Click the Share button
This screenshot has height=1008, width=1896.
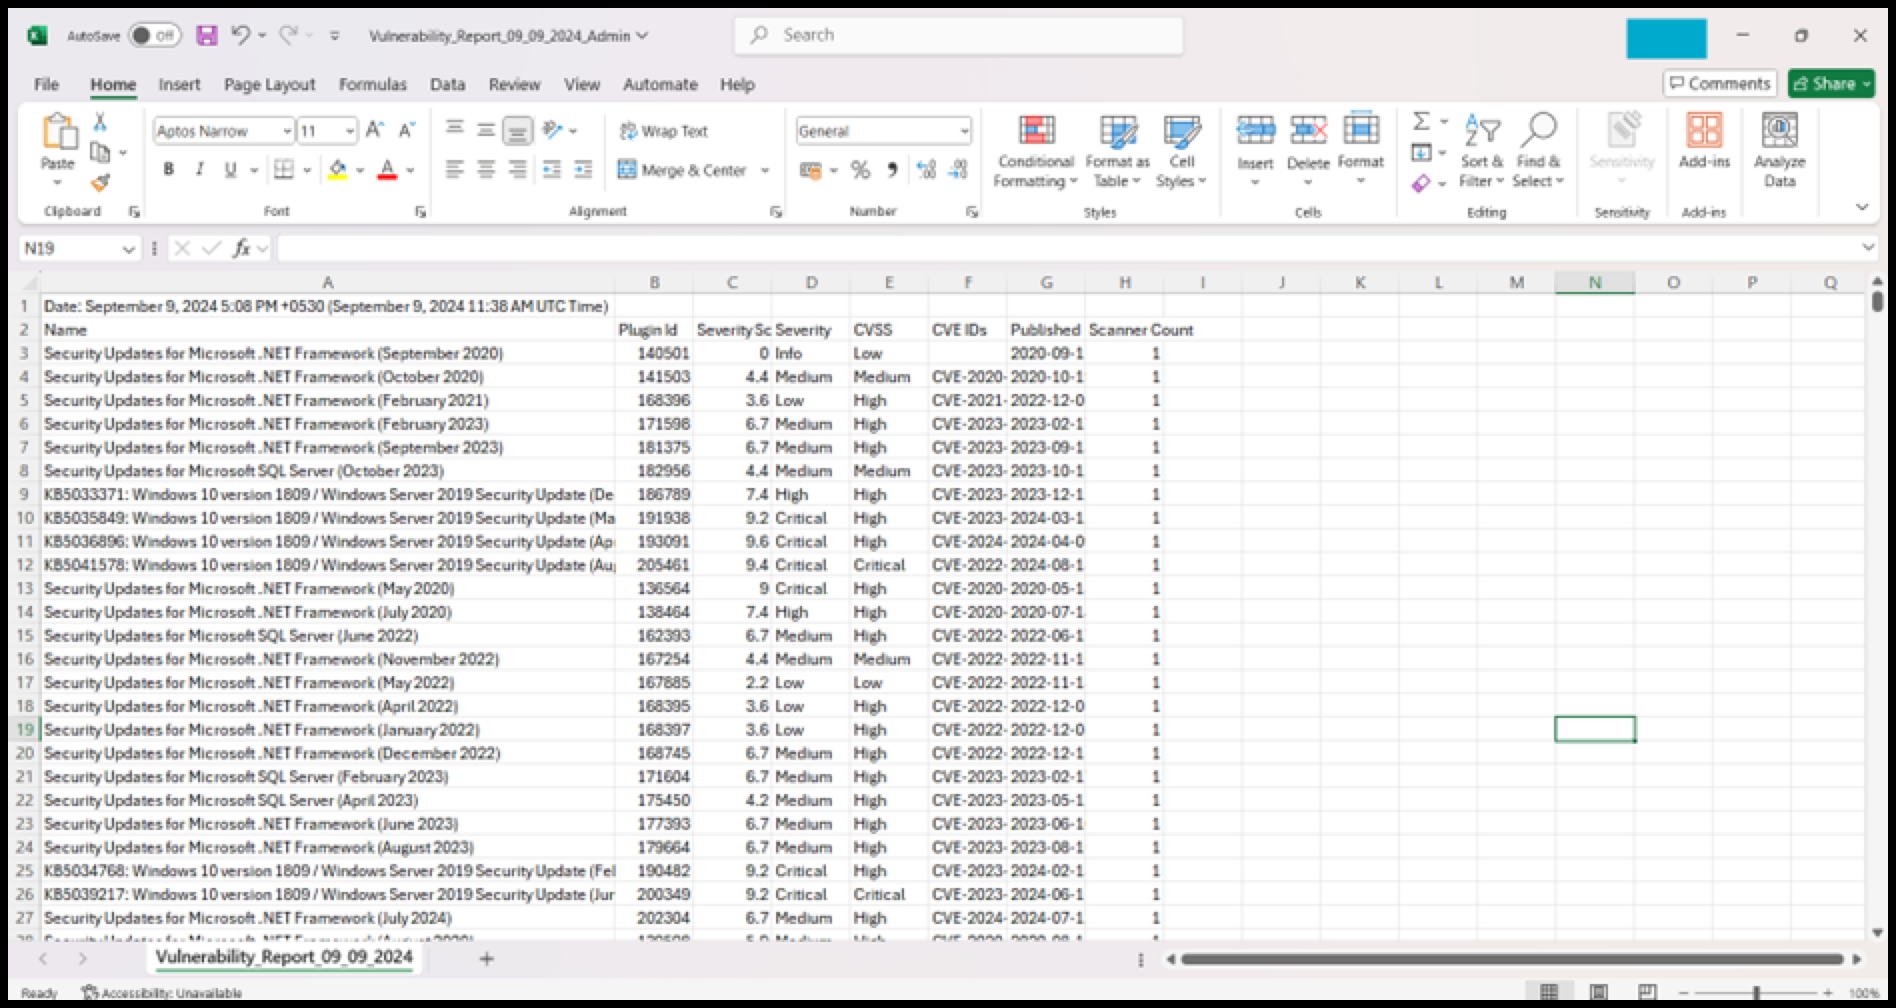pos(1830,84)
